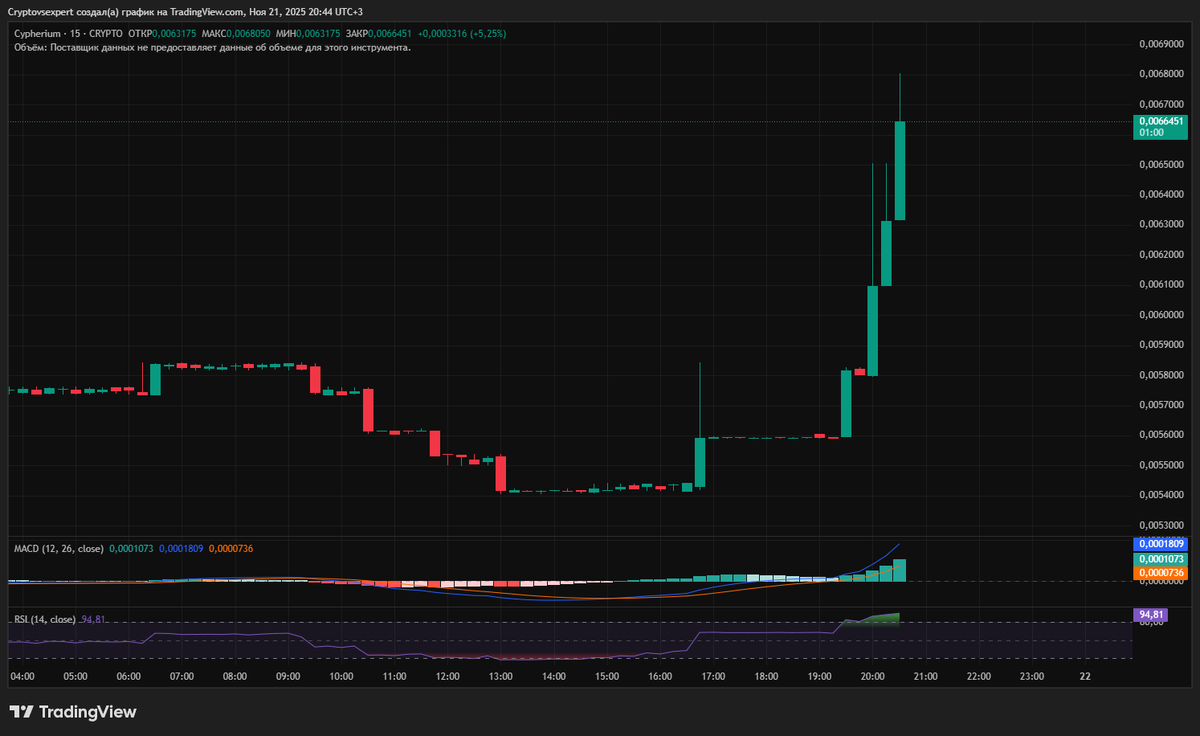Click the 15:00 time axis label
This screenshot has height=736, width=1200.
click(x=606, y=676)
